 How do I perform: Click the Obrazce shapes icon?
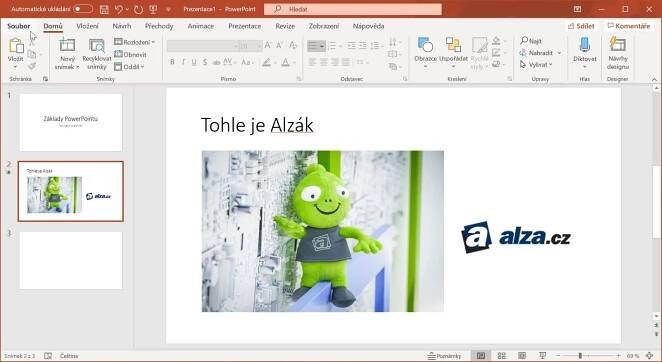coord(425,45)
